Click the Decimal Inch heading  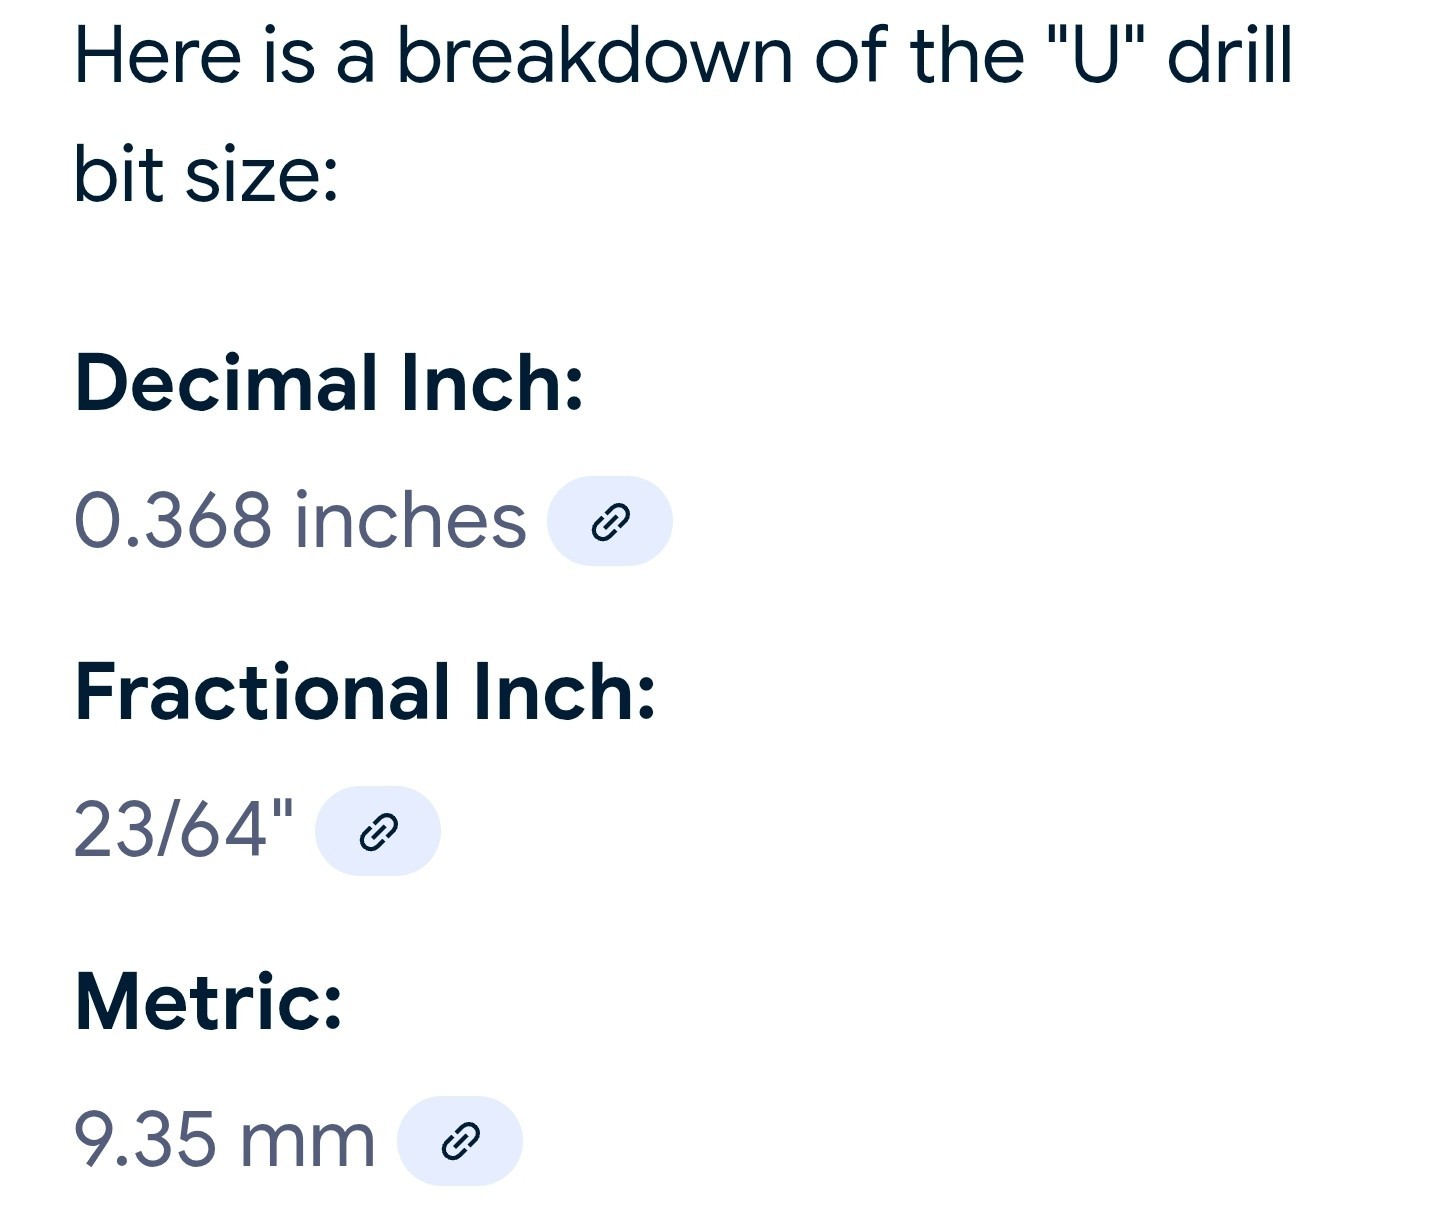click(329, 383)
